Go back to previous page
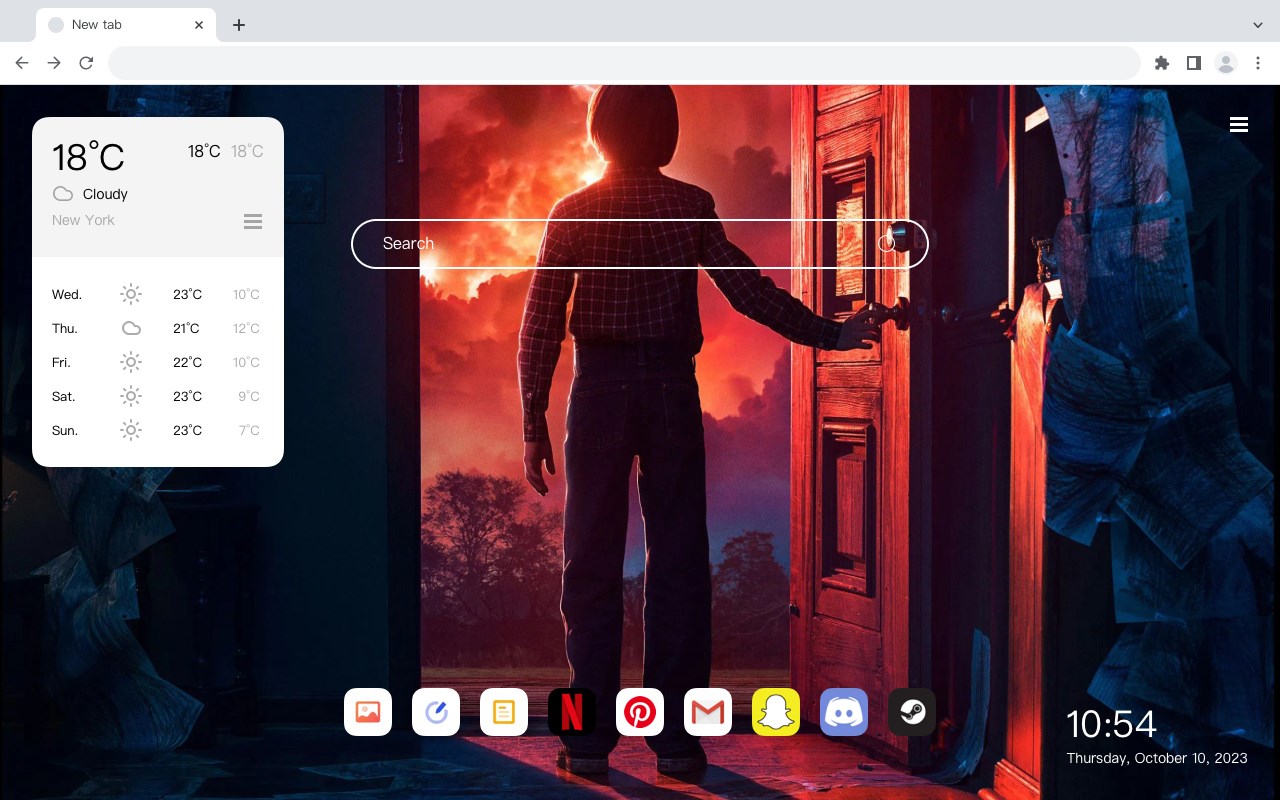 (x=22, y=63)
